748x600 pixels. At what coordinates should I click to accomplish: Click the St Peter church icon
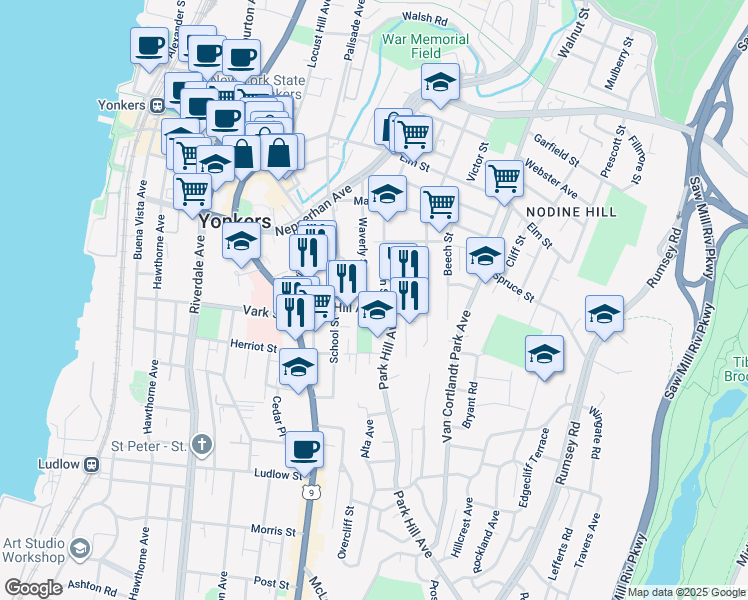[201, 443]
